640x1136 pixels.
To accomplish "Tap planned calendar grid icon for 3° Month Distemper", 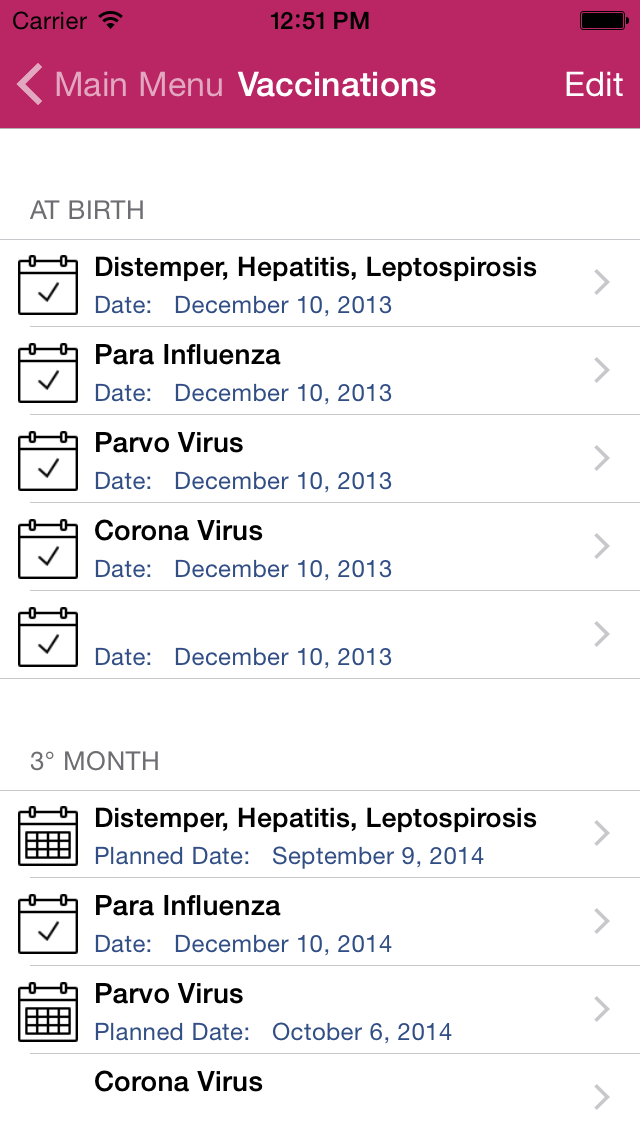I will pos(48,836).
